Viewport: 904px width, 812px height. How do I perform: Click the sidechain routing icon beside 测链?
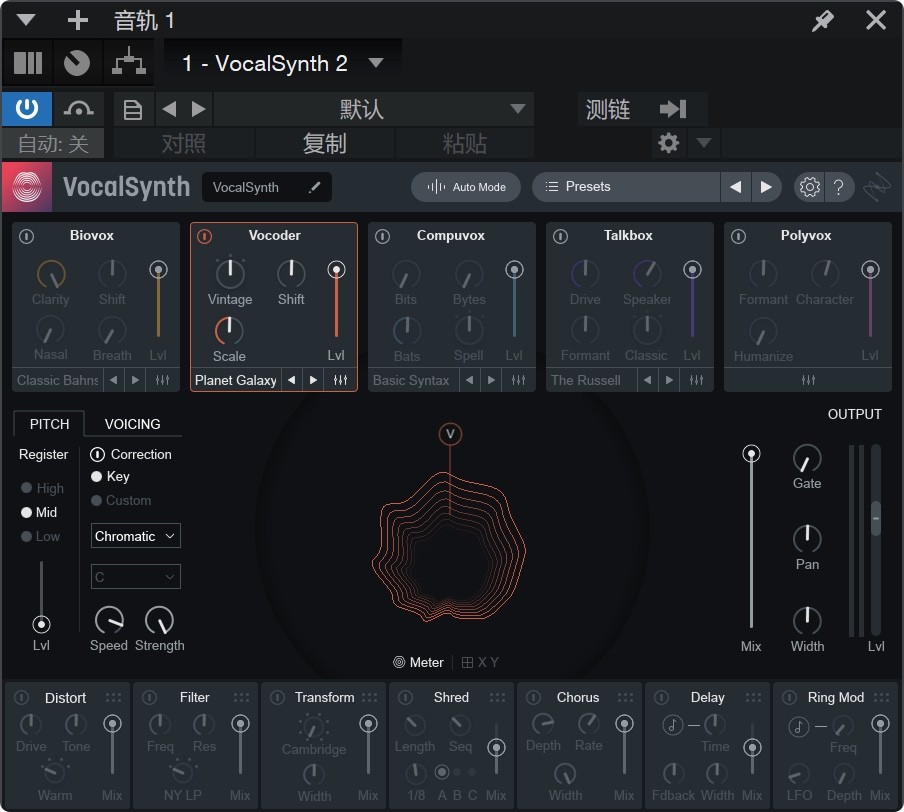674,109
